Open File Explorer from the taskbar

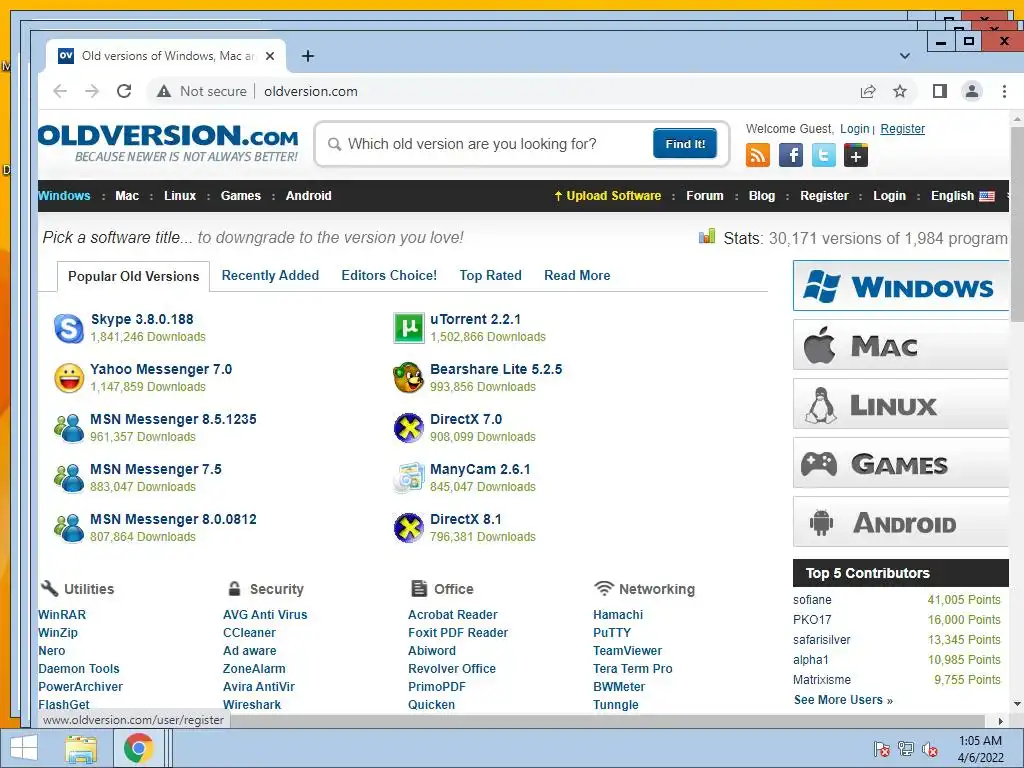tap(81, 748)
